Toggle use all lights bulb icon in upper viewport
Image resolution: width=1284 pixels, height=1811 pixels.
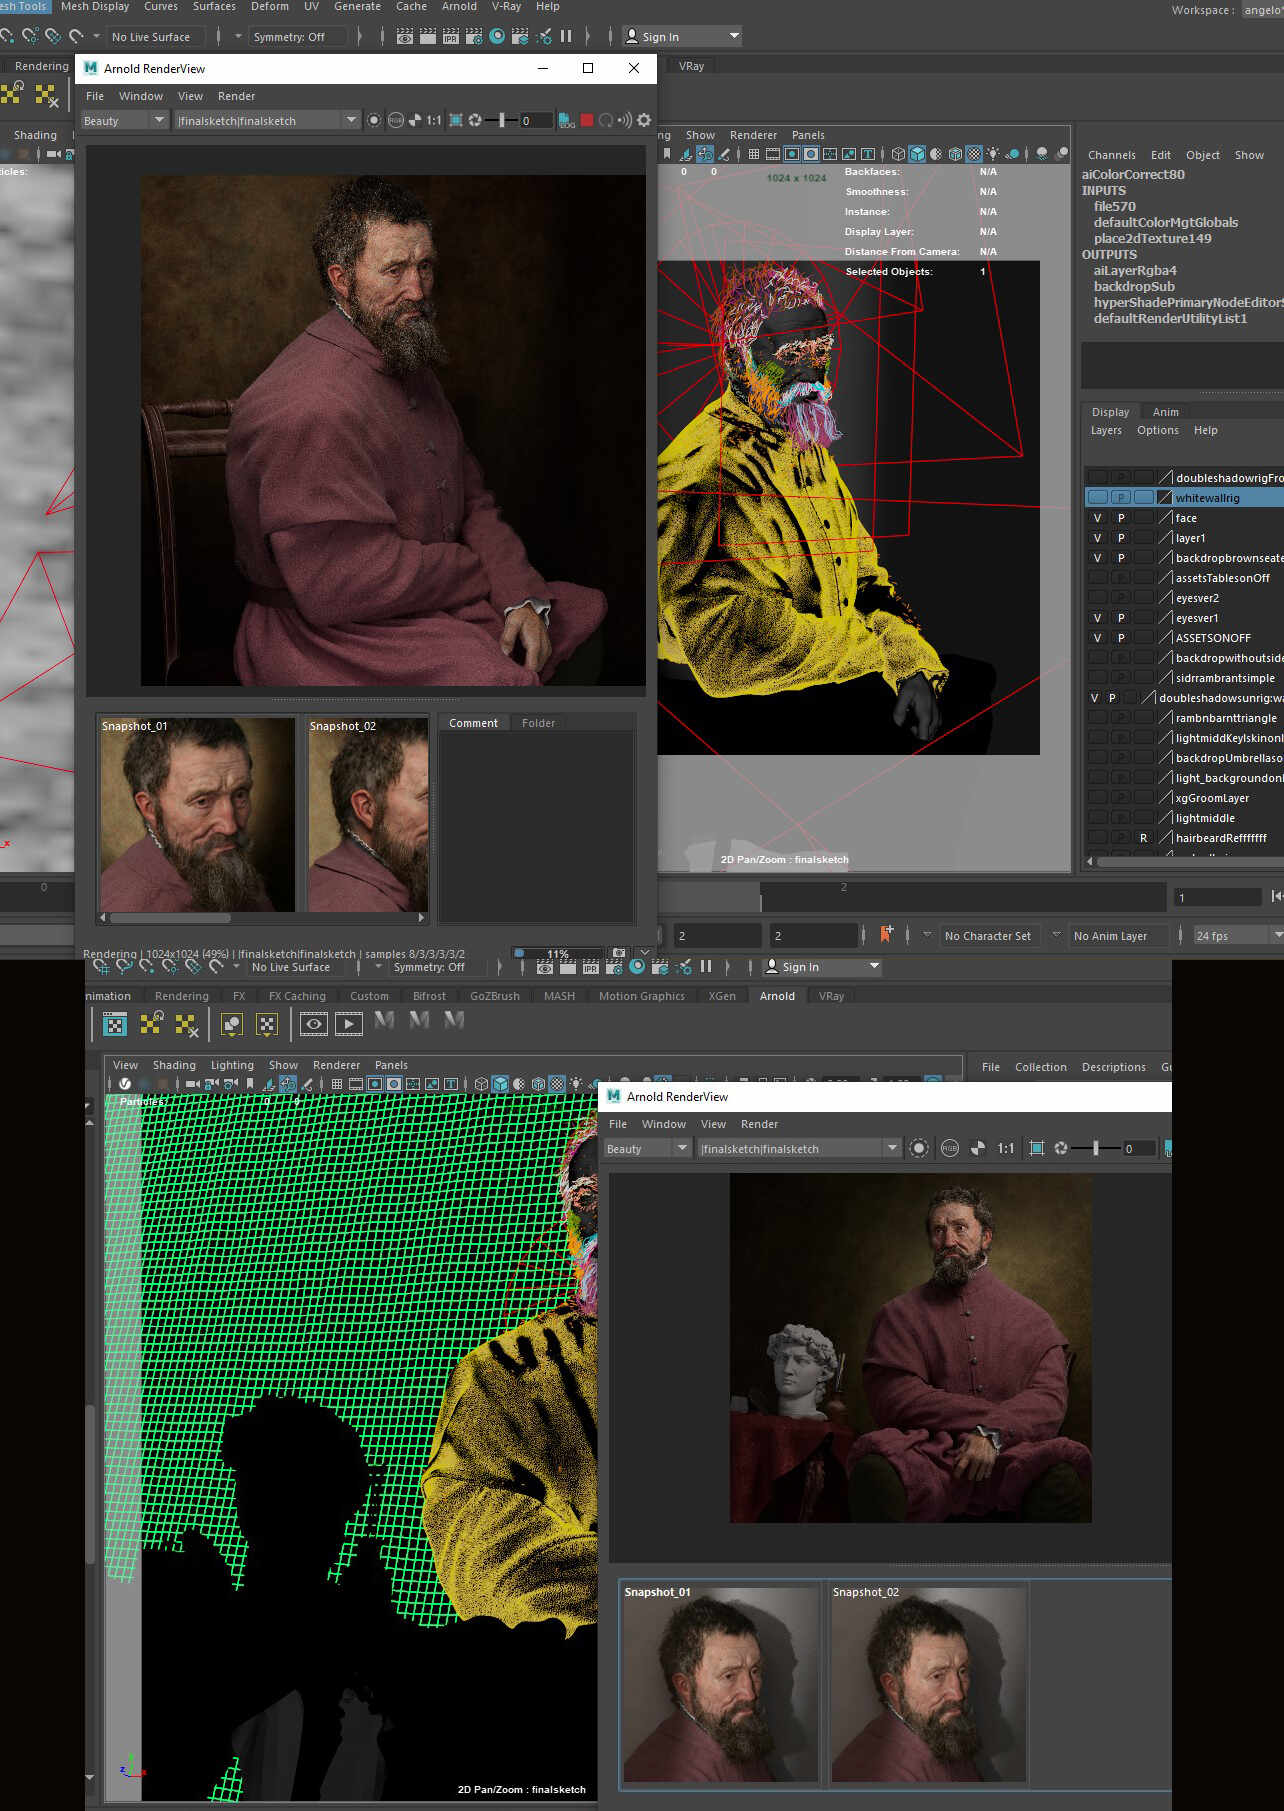pyautogui.click(x=993, y=154)
